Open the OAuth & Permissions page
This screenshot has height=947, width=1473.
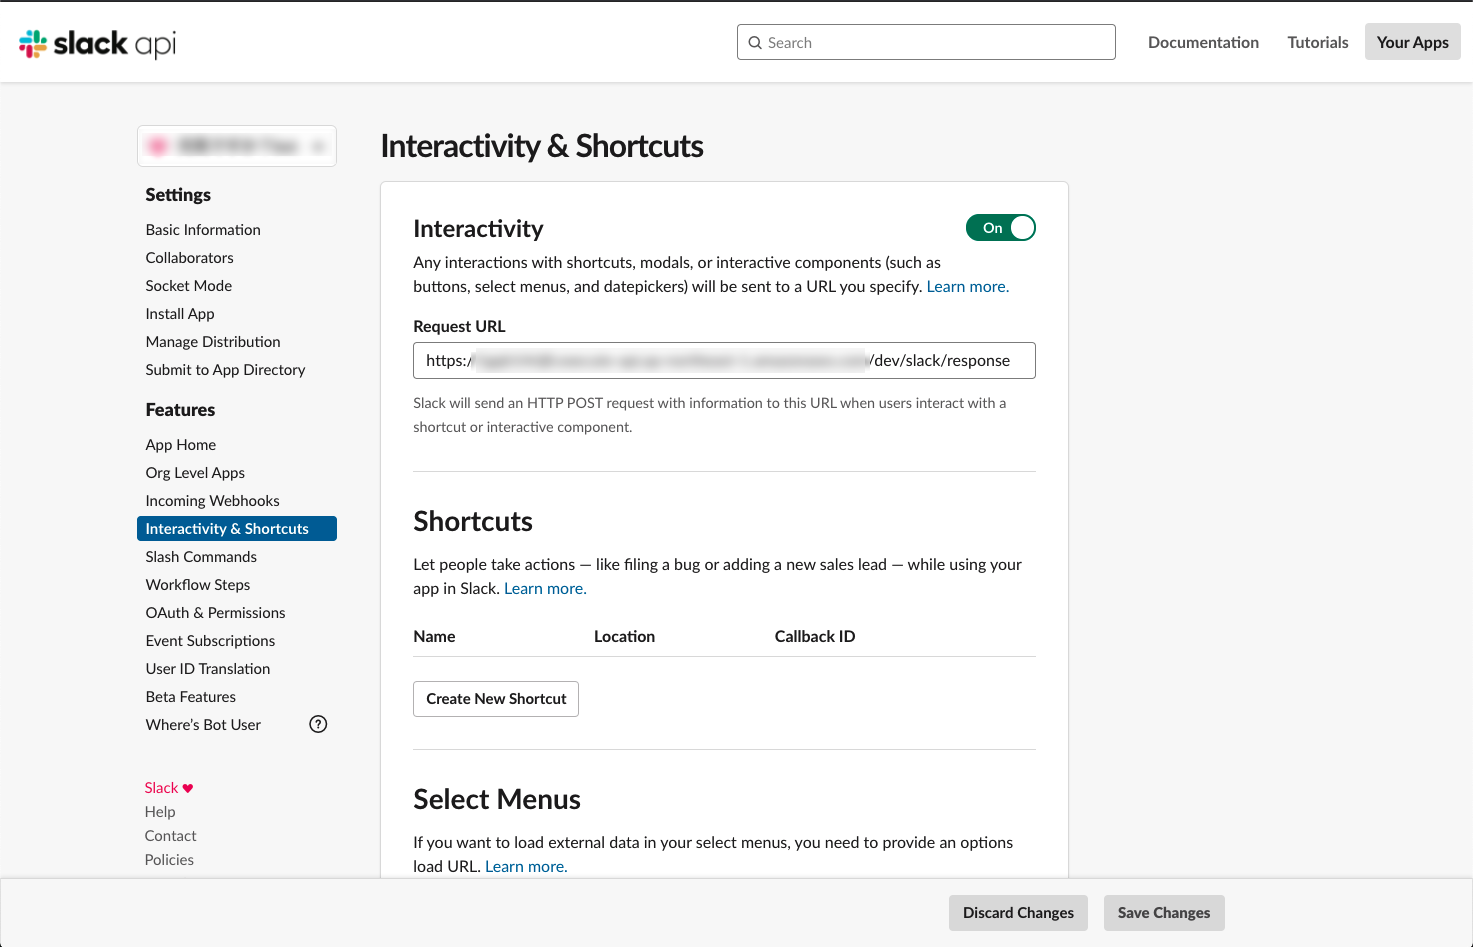pyautogui.click(x=215, y=612)
